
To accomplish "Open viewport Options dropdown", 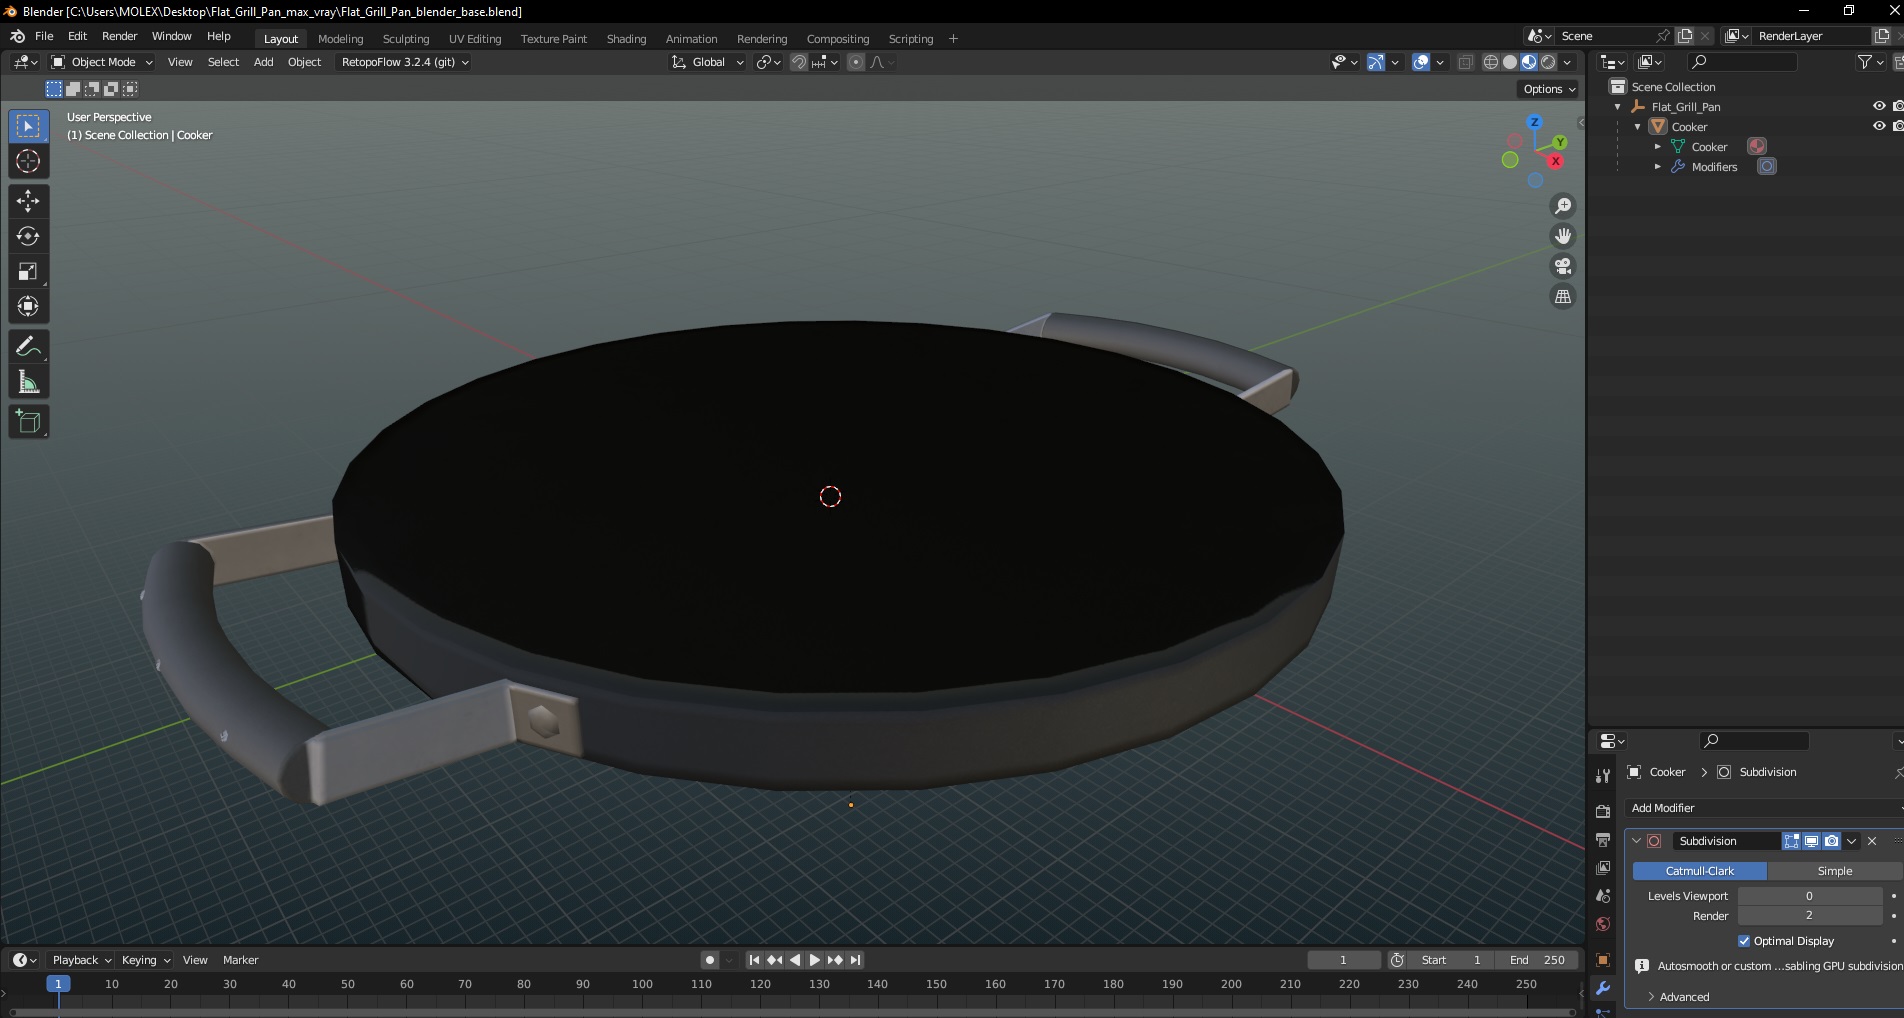I will click(1549, 89).
